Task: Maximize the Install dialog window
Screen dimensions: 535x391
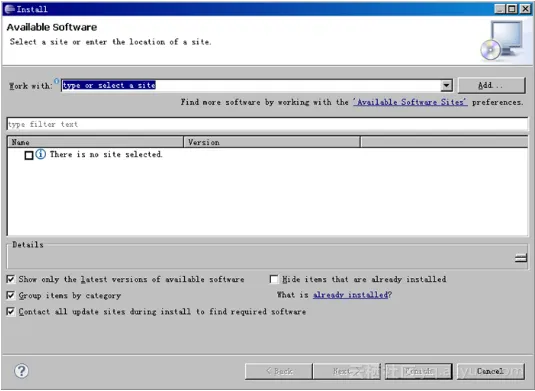Action: pyautogui.click(x=512, y=9)
